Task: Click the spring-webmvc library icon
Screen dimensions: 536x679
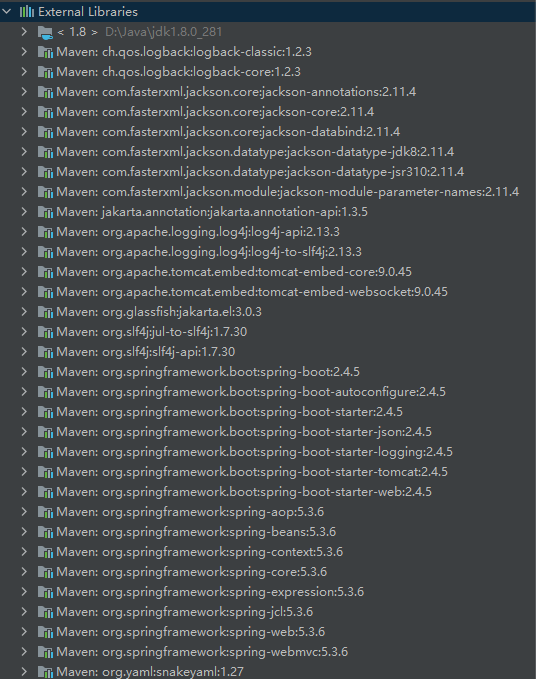Action: pyautogui.click(x=45, y=652)
